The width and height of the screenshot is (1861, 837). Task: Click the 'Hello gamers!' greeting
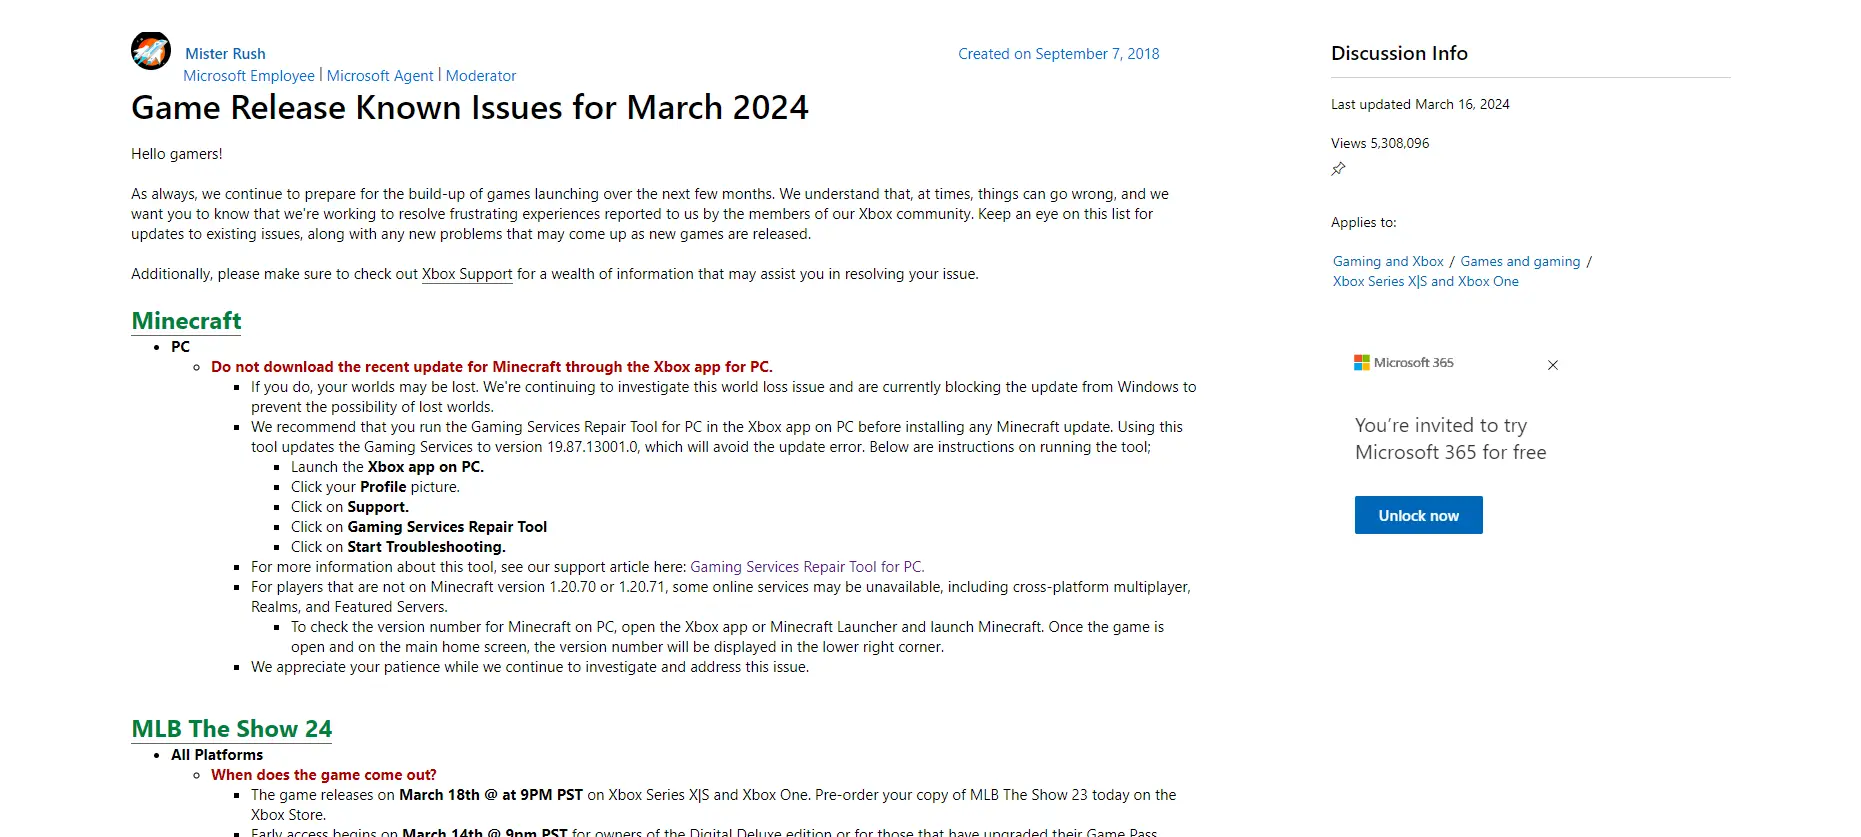tap(177, 154)
